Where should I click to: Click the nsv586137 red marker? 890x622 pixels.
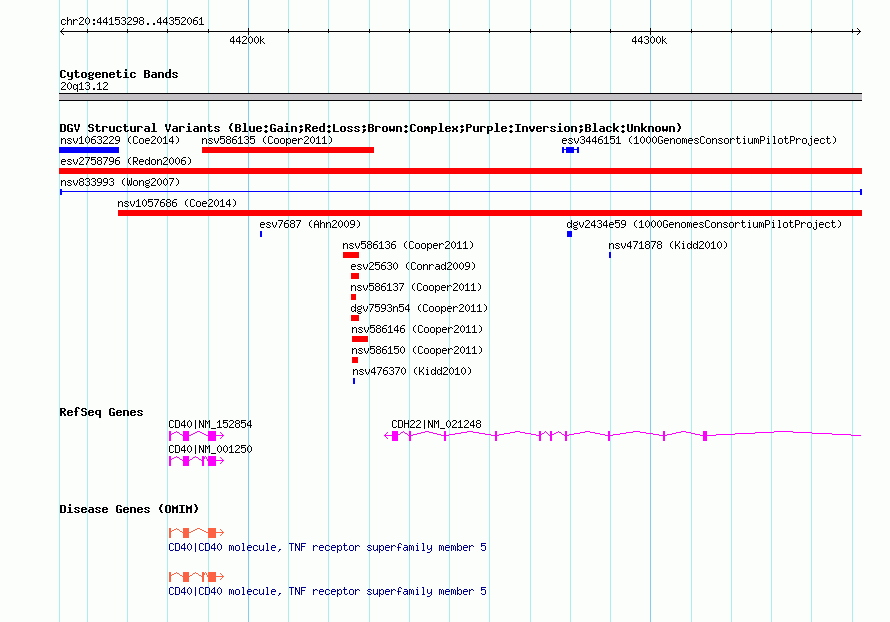(354, 297)
